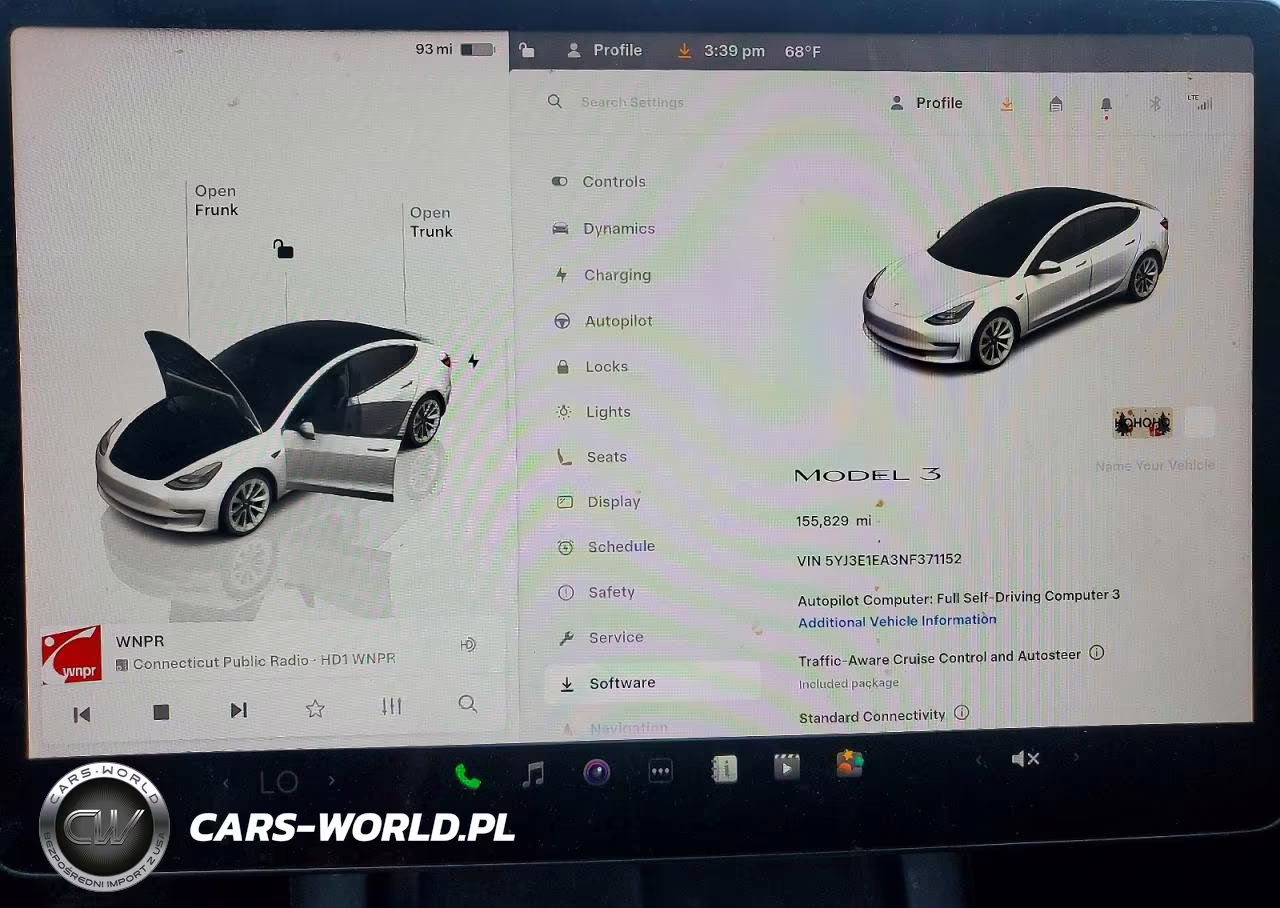Tap the Phone app icon in the bottom bar

(467, 776)
